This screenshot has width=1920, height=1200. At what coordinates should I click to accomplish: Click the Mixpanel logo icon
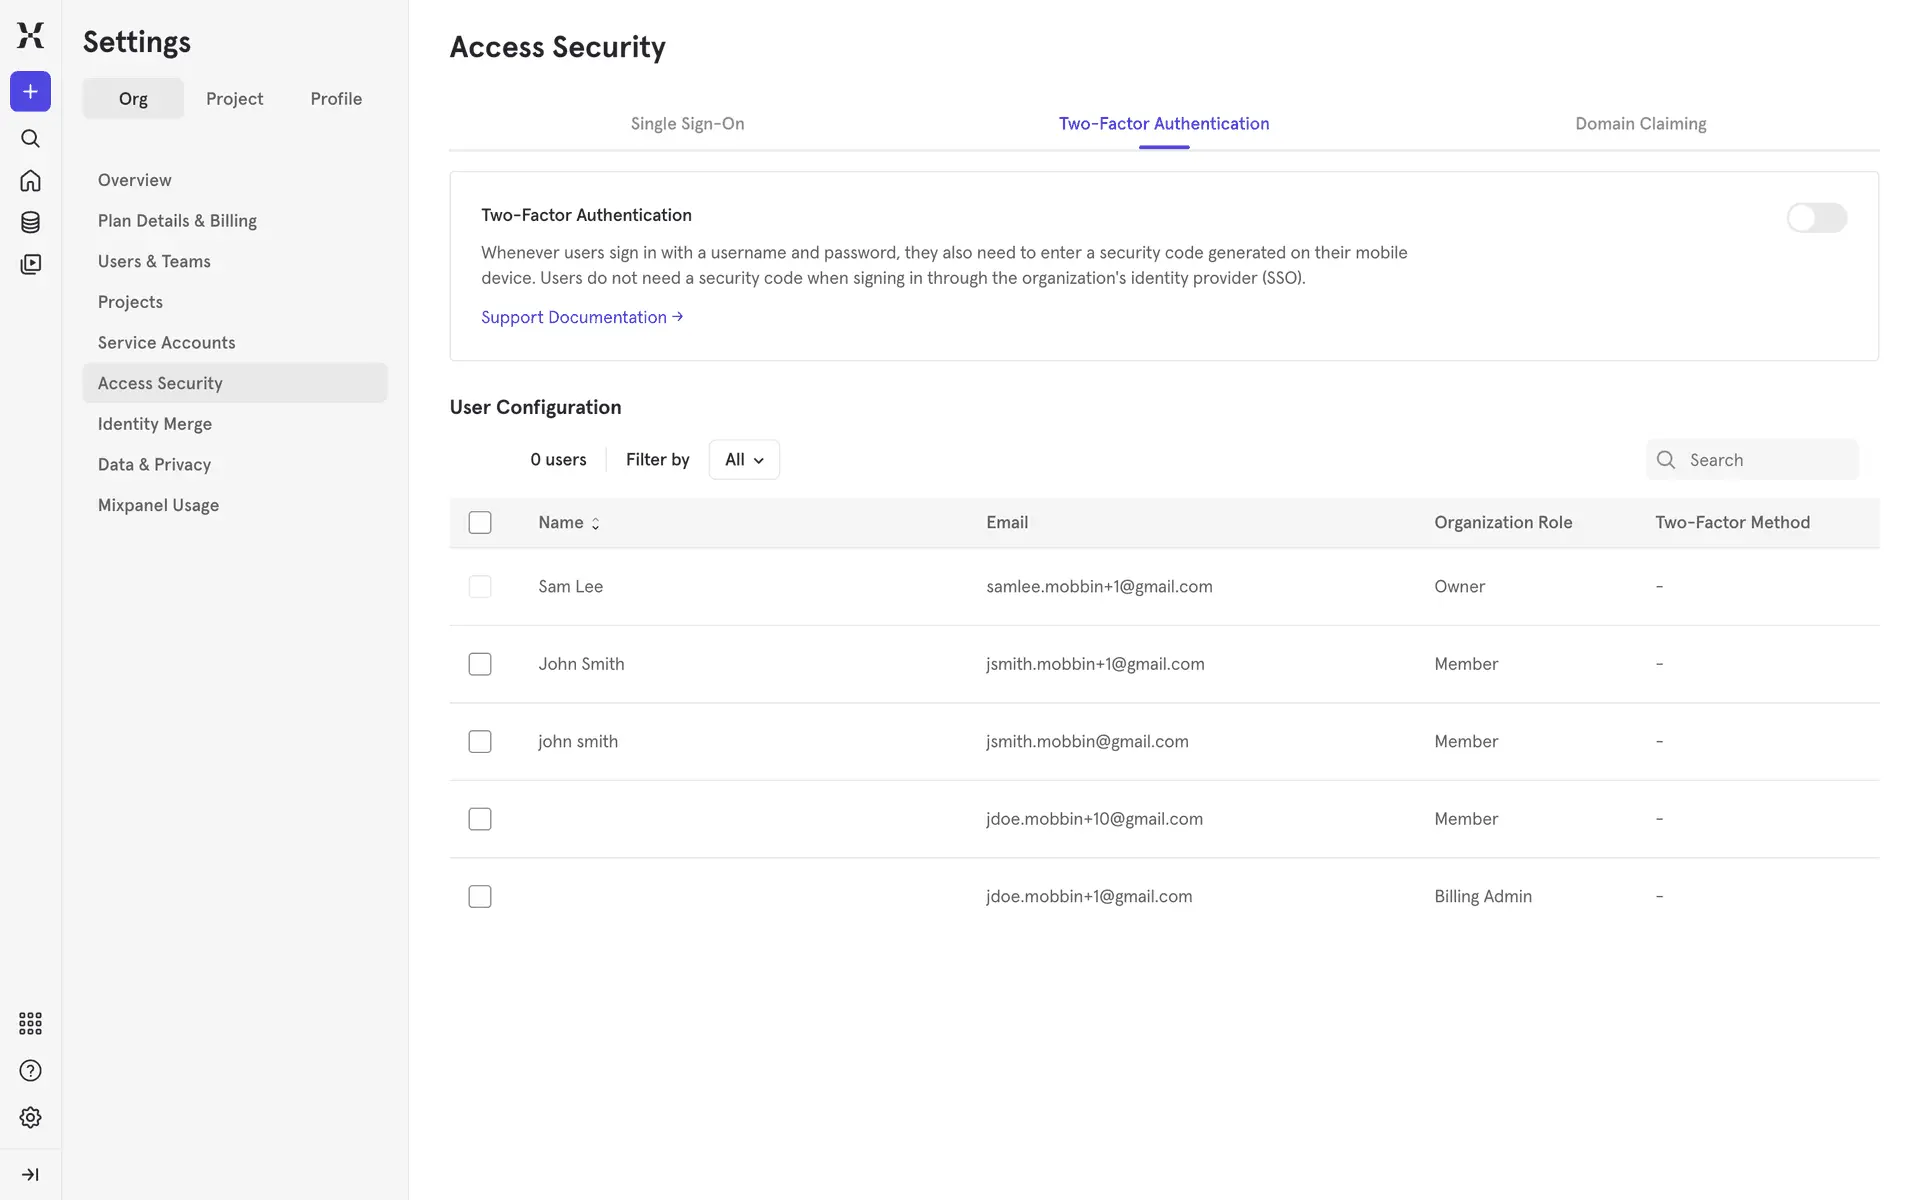coord(30,35)
